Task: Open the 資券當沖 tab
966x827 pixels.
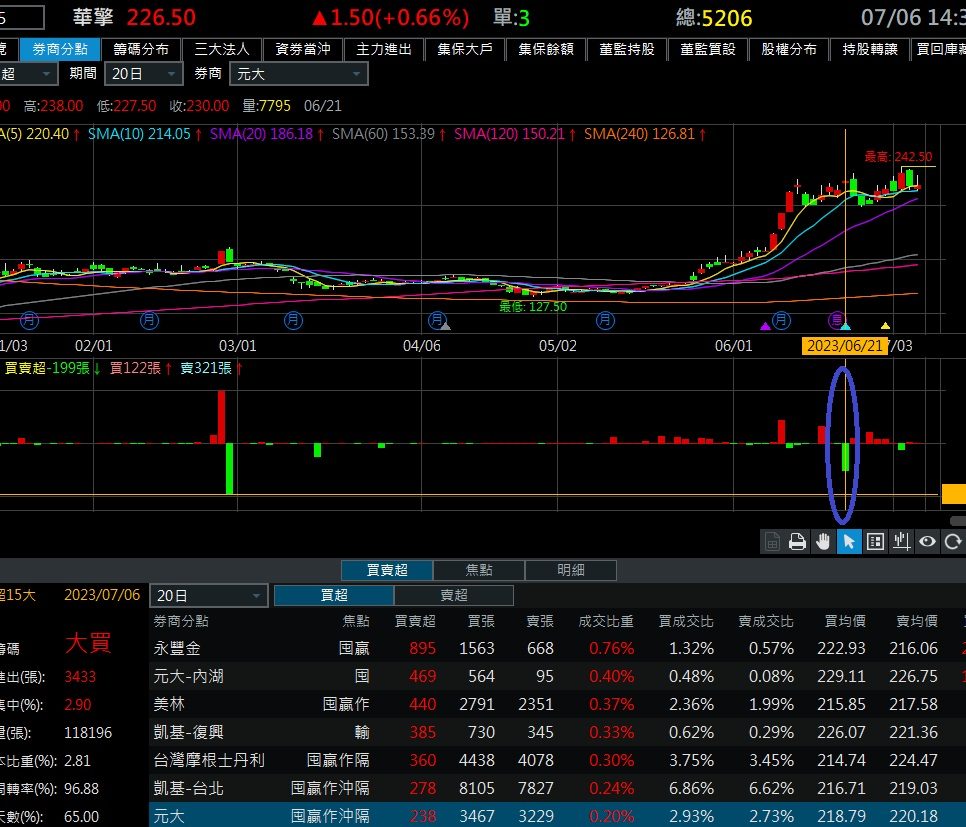Action: [x=302, y=49]
